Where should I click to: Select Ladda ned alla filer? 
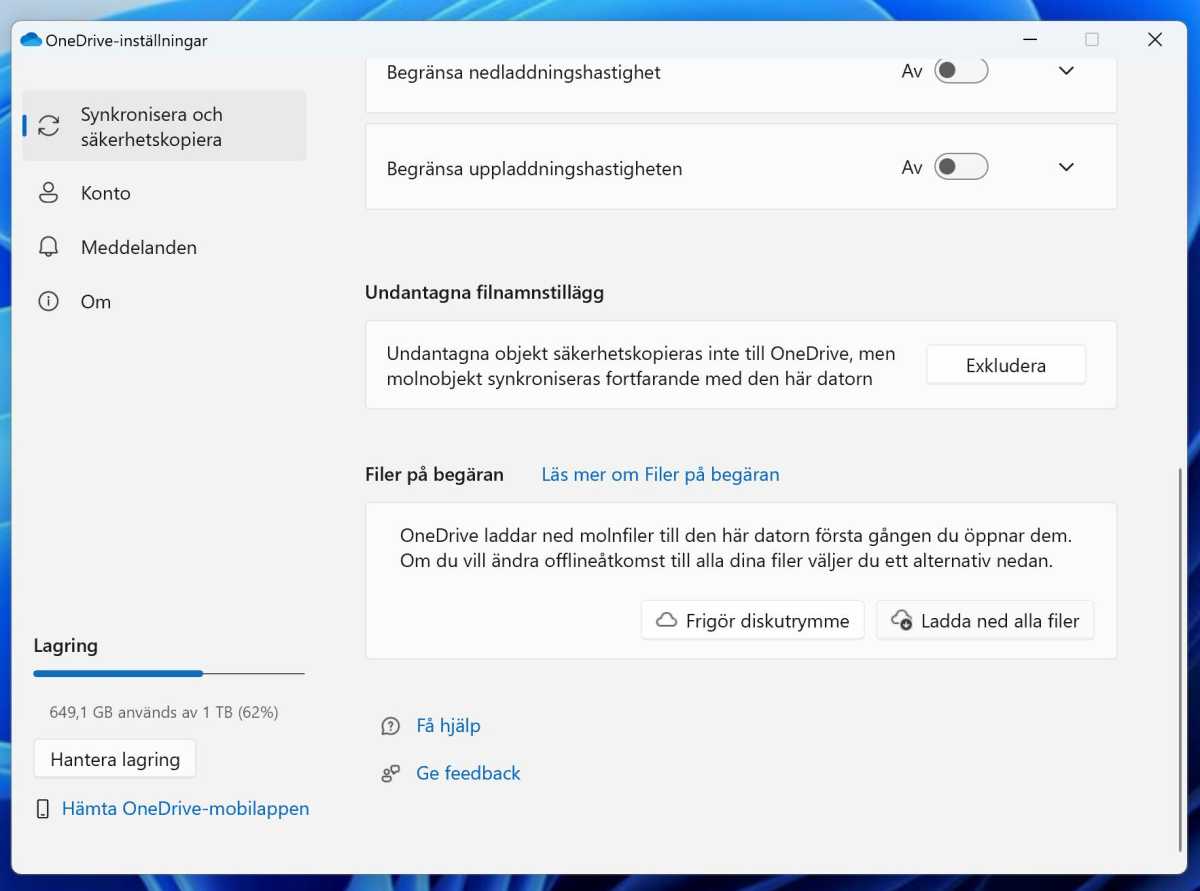coord(984,620)
